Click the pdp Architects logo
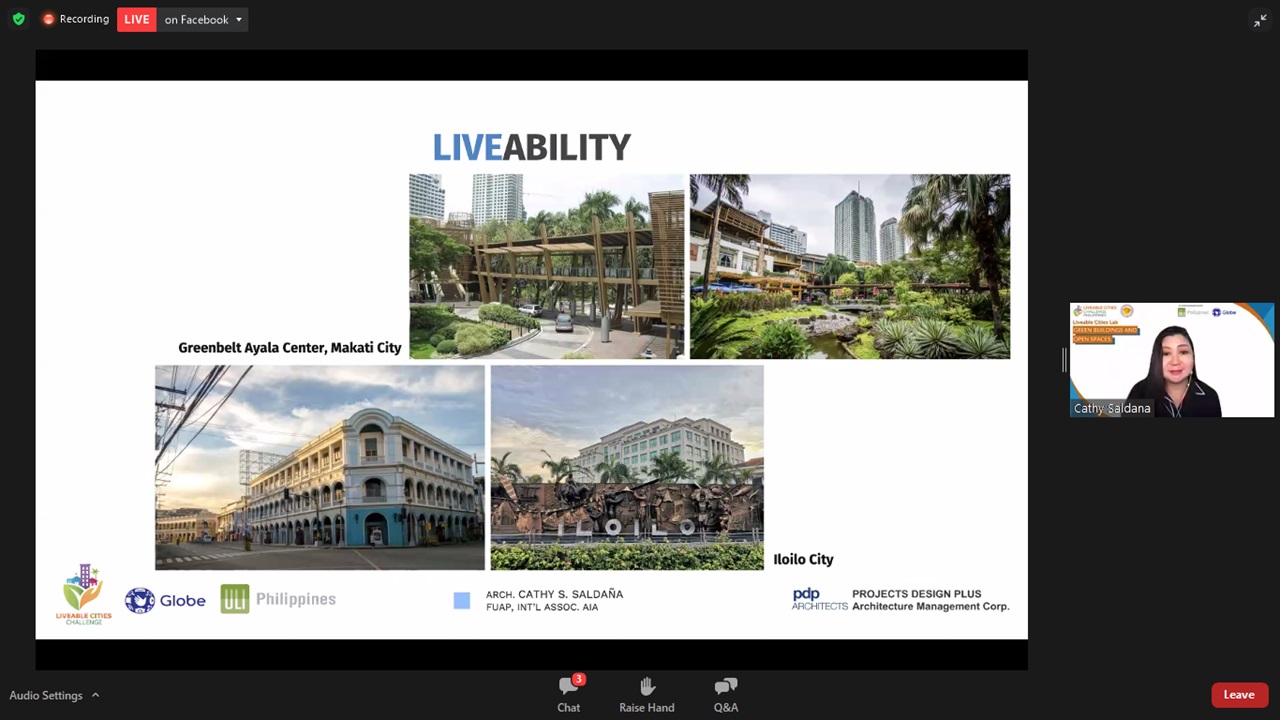Screen dimensions: 1280x720 click(819, 599)
